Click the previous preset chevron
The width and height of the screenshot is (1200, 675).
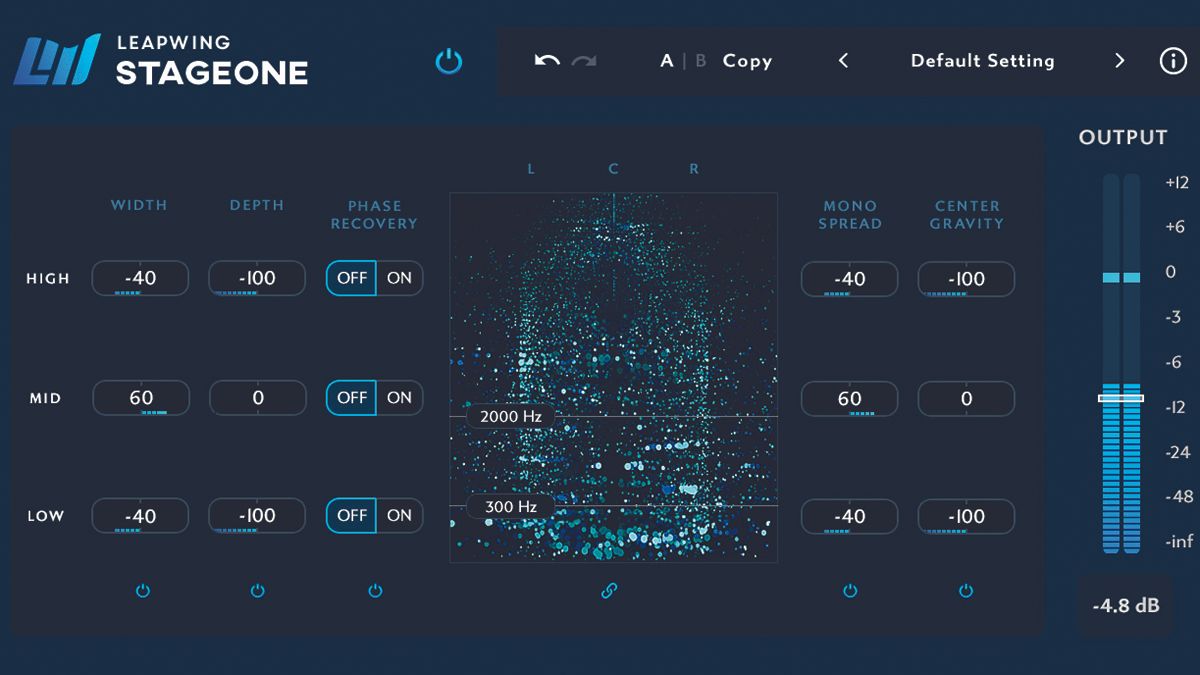click(842, 61)
